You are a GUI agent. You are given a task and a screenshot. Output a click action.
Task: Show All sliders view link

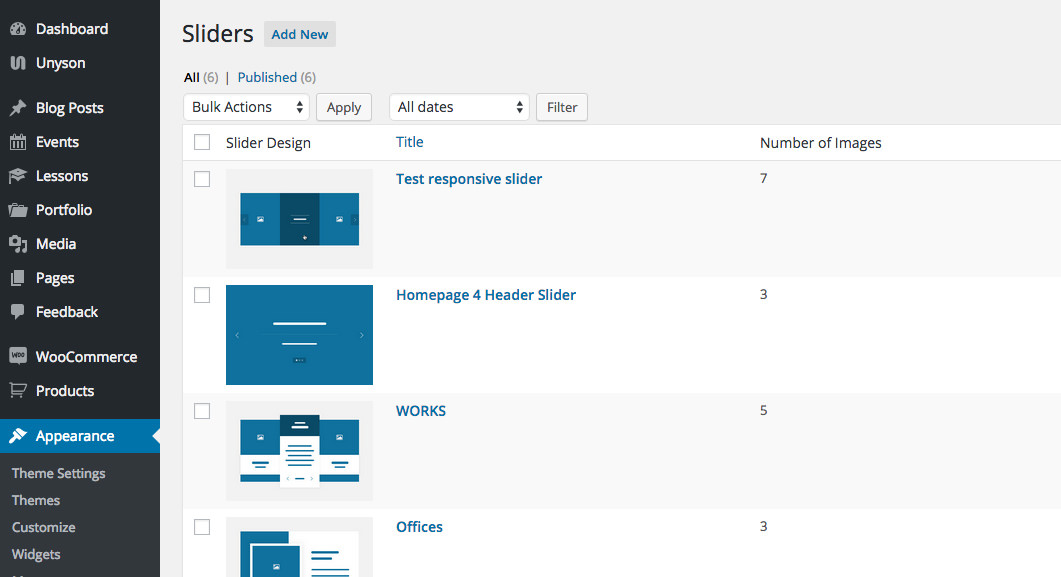(191, 77)
